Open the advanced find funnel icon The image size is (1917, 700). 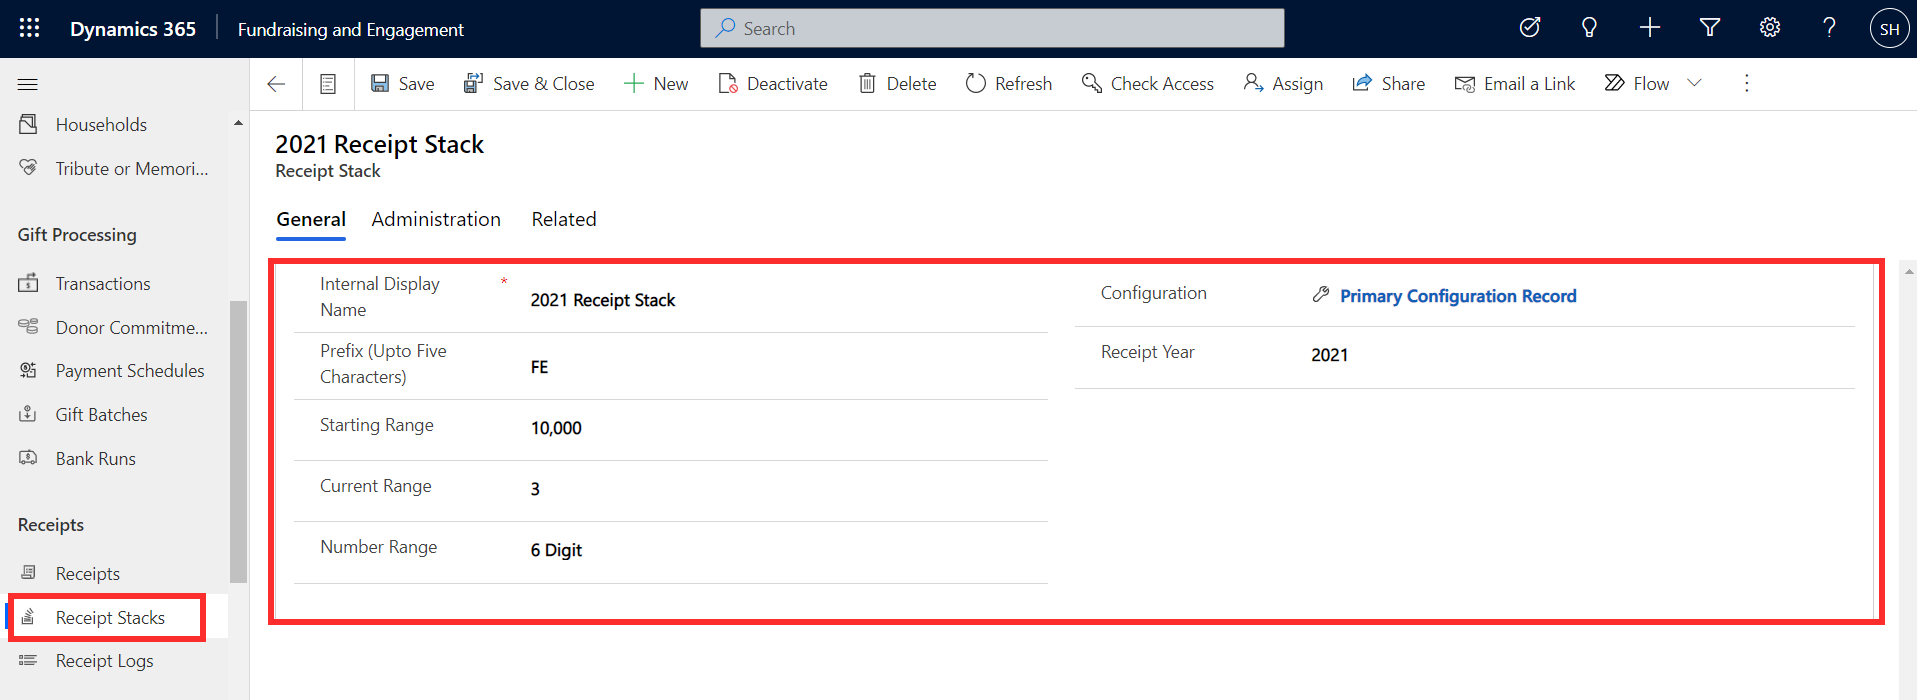point(1710,28)
